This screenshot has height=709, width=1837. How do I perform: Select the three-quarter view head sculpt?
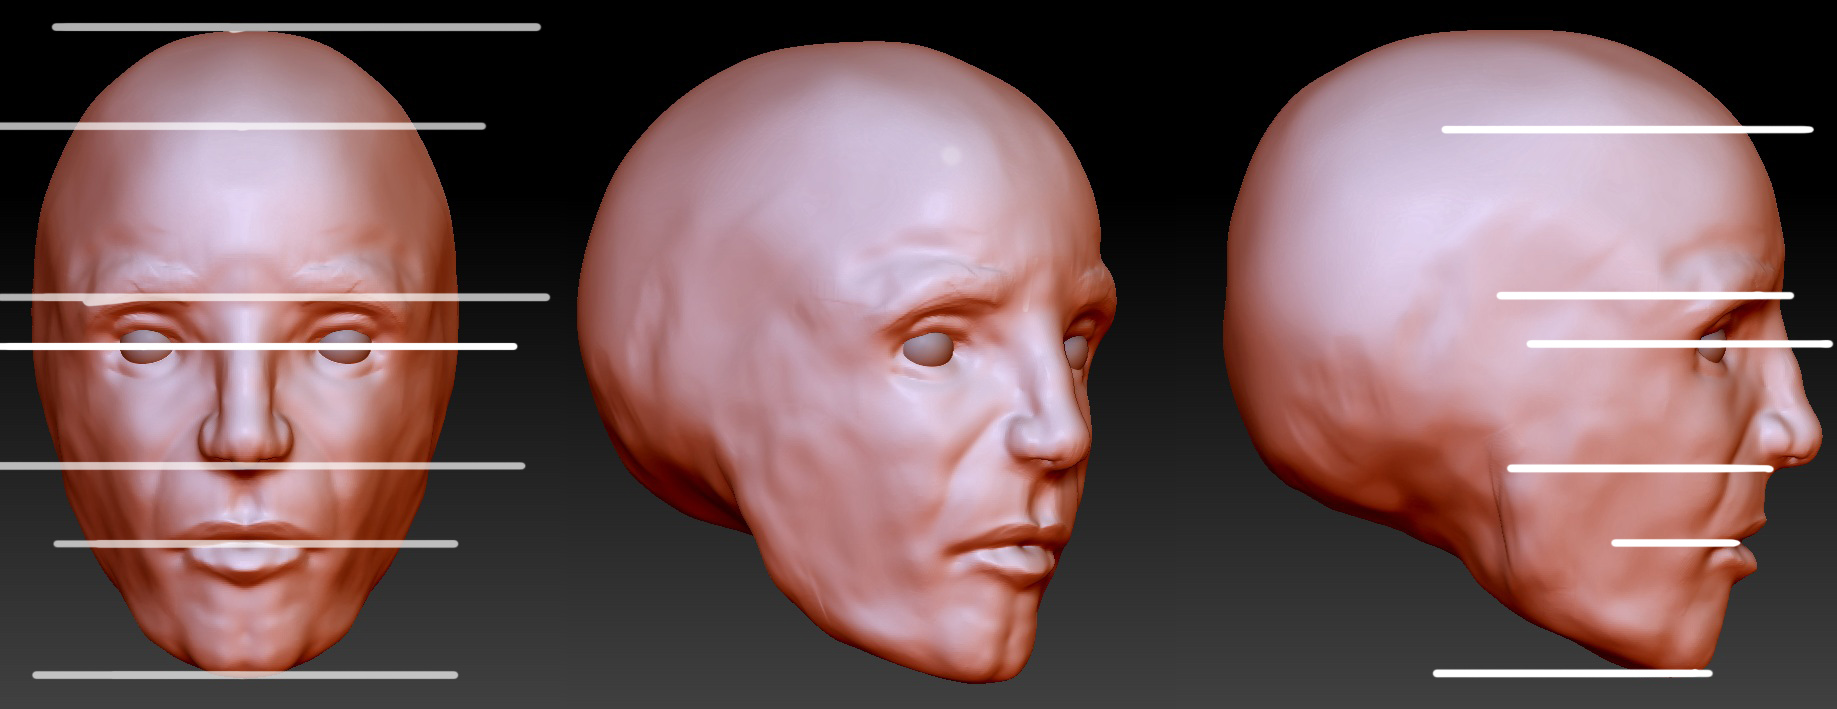pyautogui.click(x=845, y=362)
